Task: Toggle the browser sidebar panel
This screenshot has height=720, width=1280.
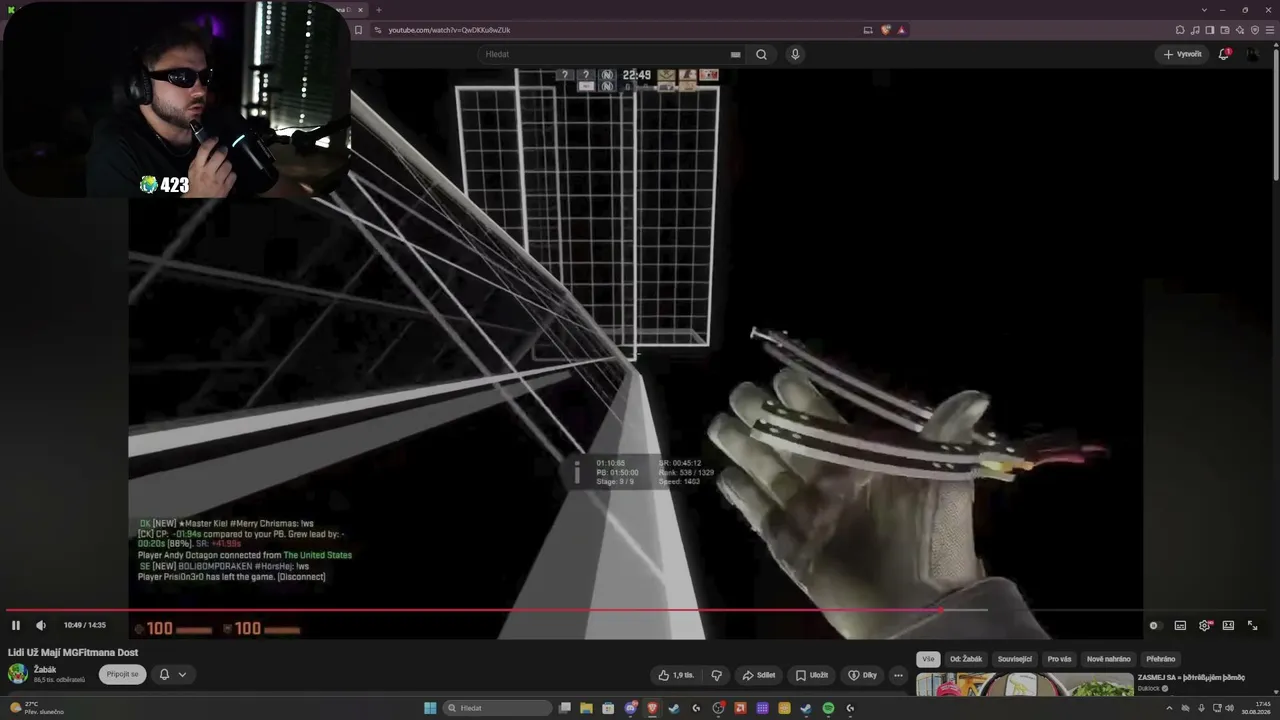Action: coord(1210,30)
